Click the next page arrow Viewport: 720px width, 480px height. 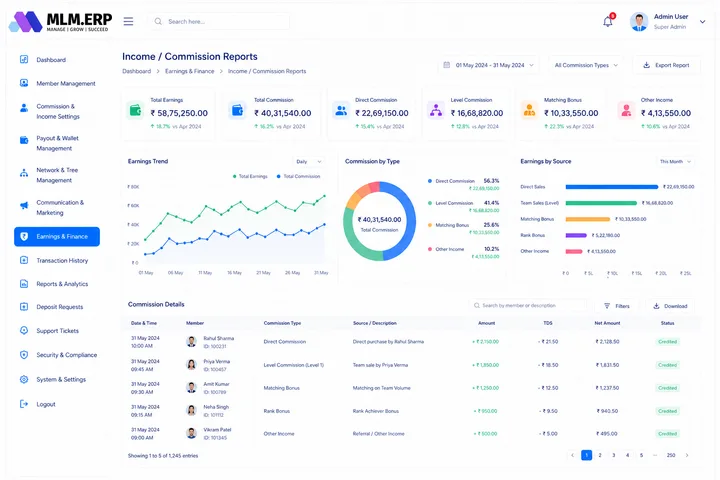(x=687, y=455)
